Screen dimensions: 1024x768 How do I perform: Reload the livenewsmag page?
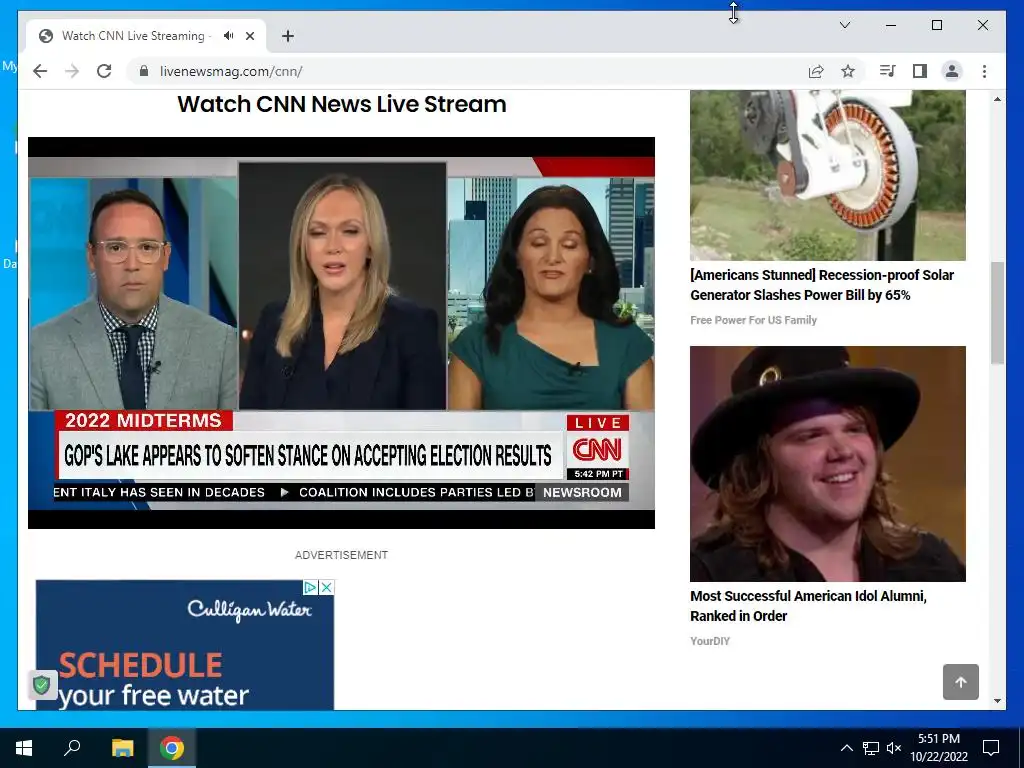tap(104, 71)
